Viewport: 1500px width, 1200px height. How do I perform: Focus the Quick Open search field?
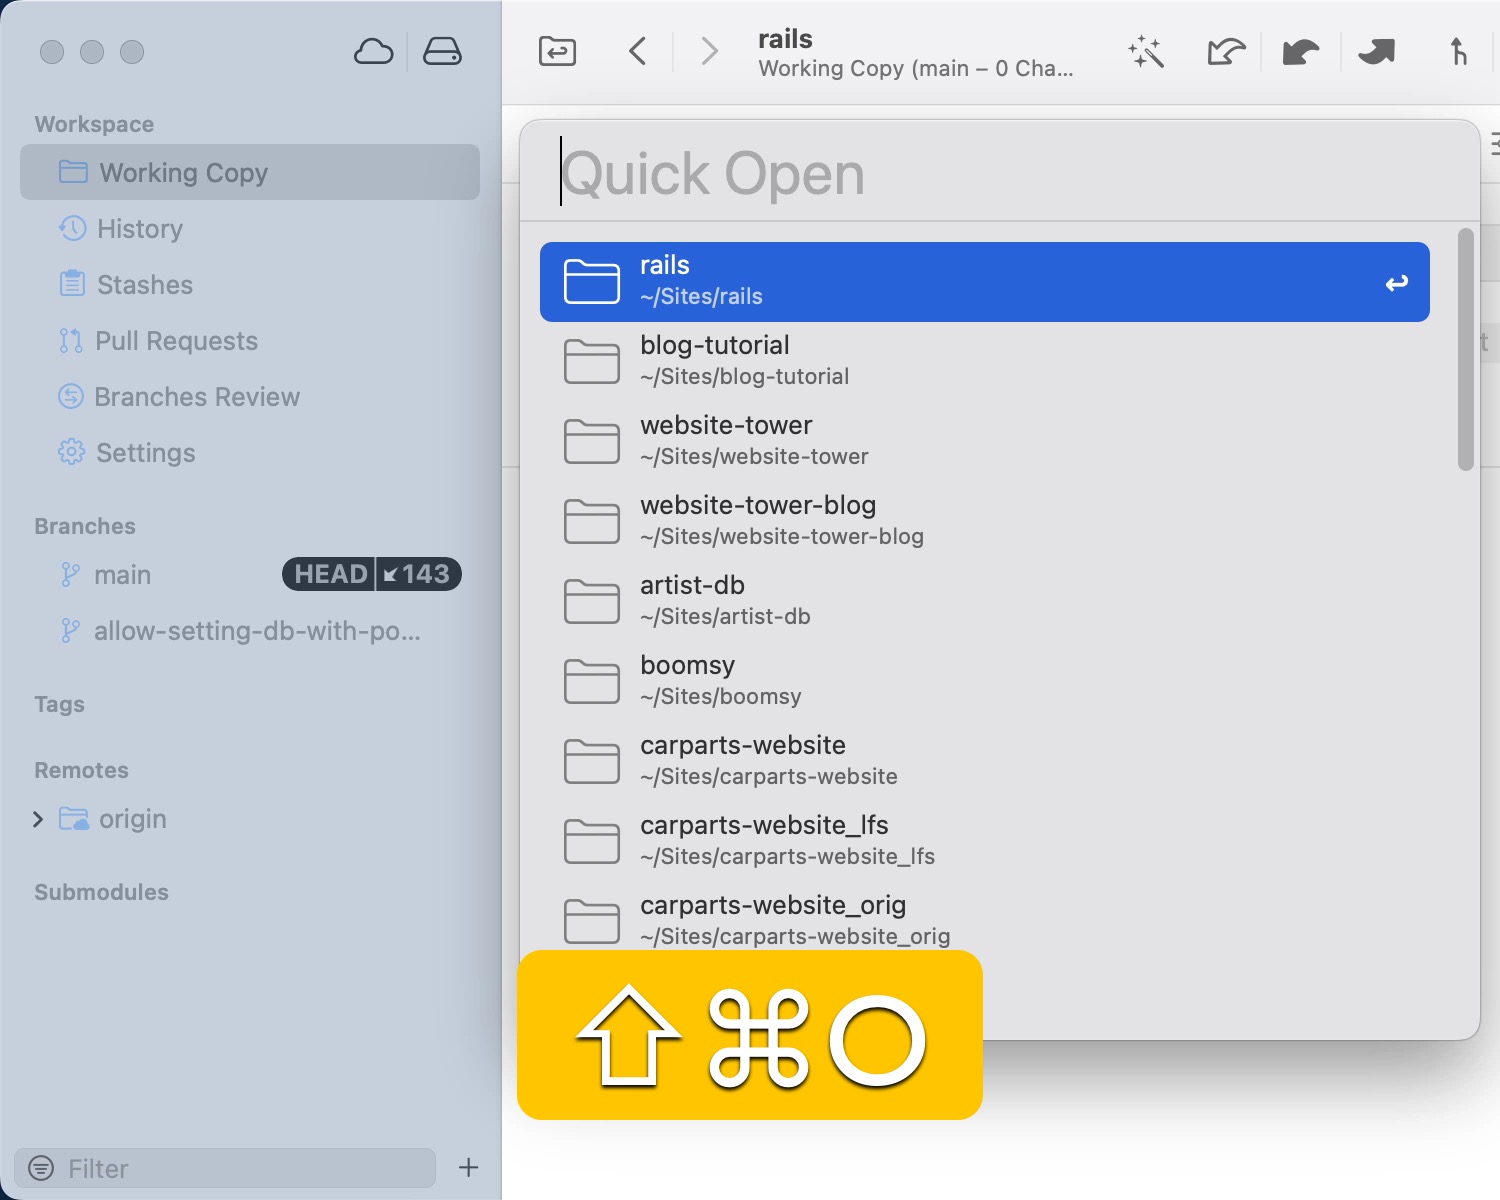1000,173
